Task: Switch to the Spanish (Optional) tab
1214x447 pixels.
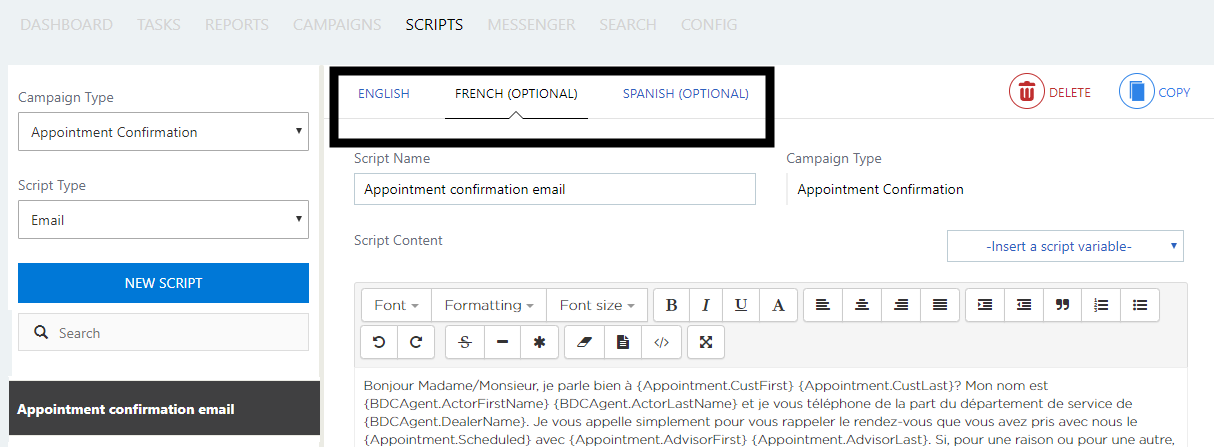Action: point(685,94)
